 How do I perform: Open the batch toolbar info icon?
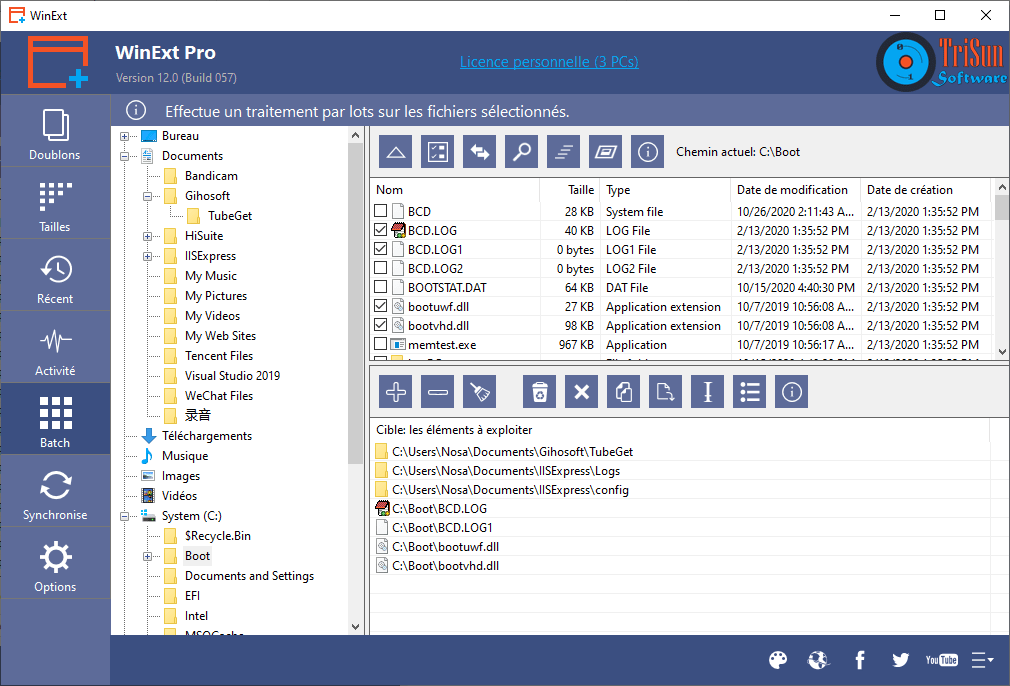pos(792,392)
